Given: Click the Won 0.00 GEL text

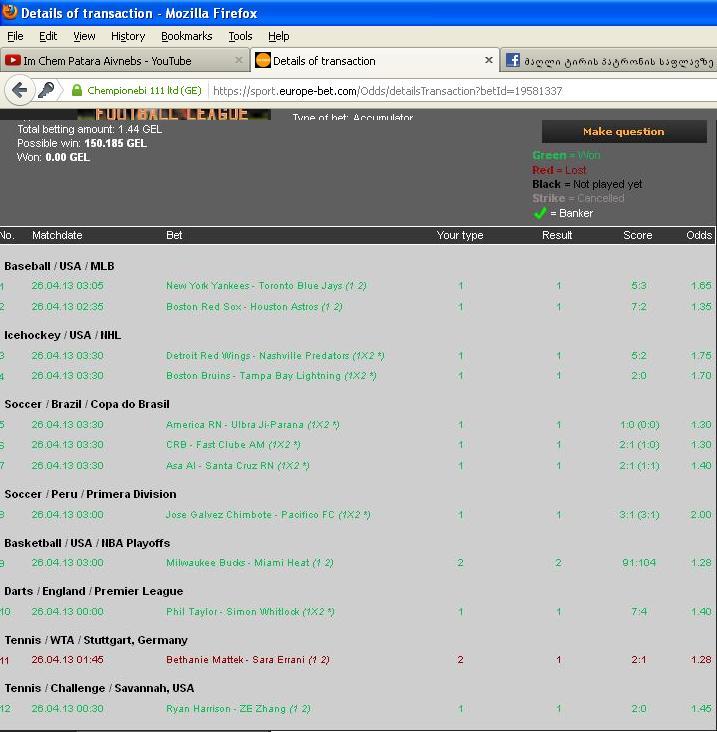Looking at the screenshot, I should [x=53, y=157].
